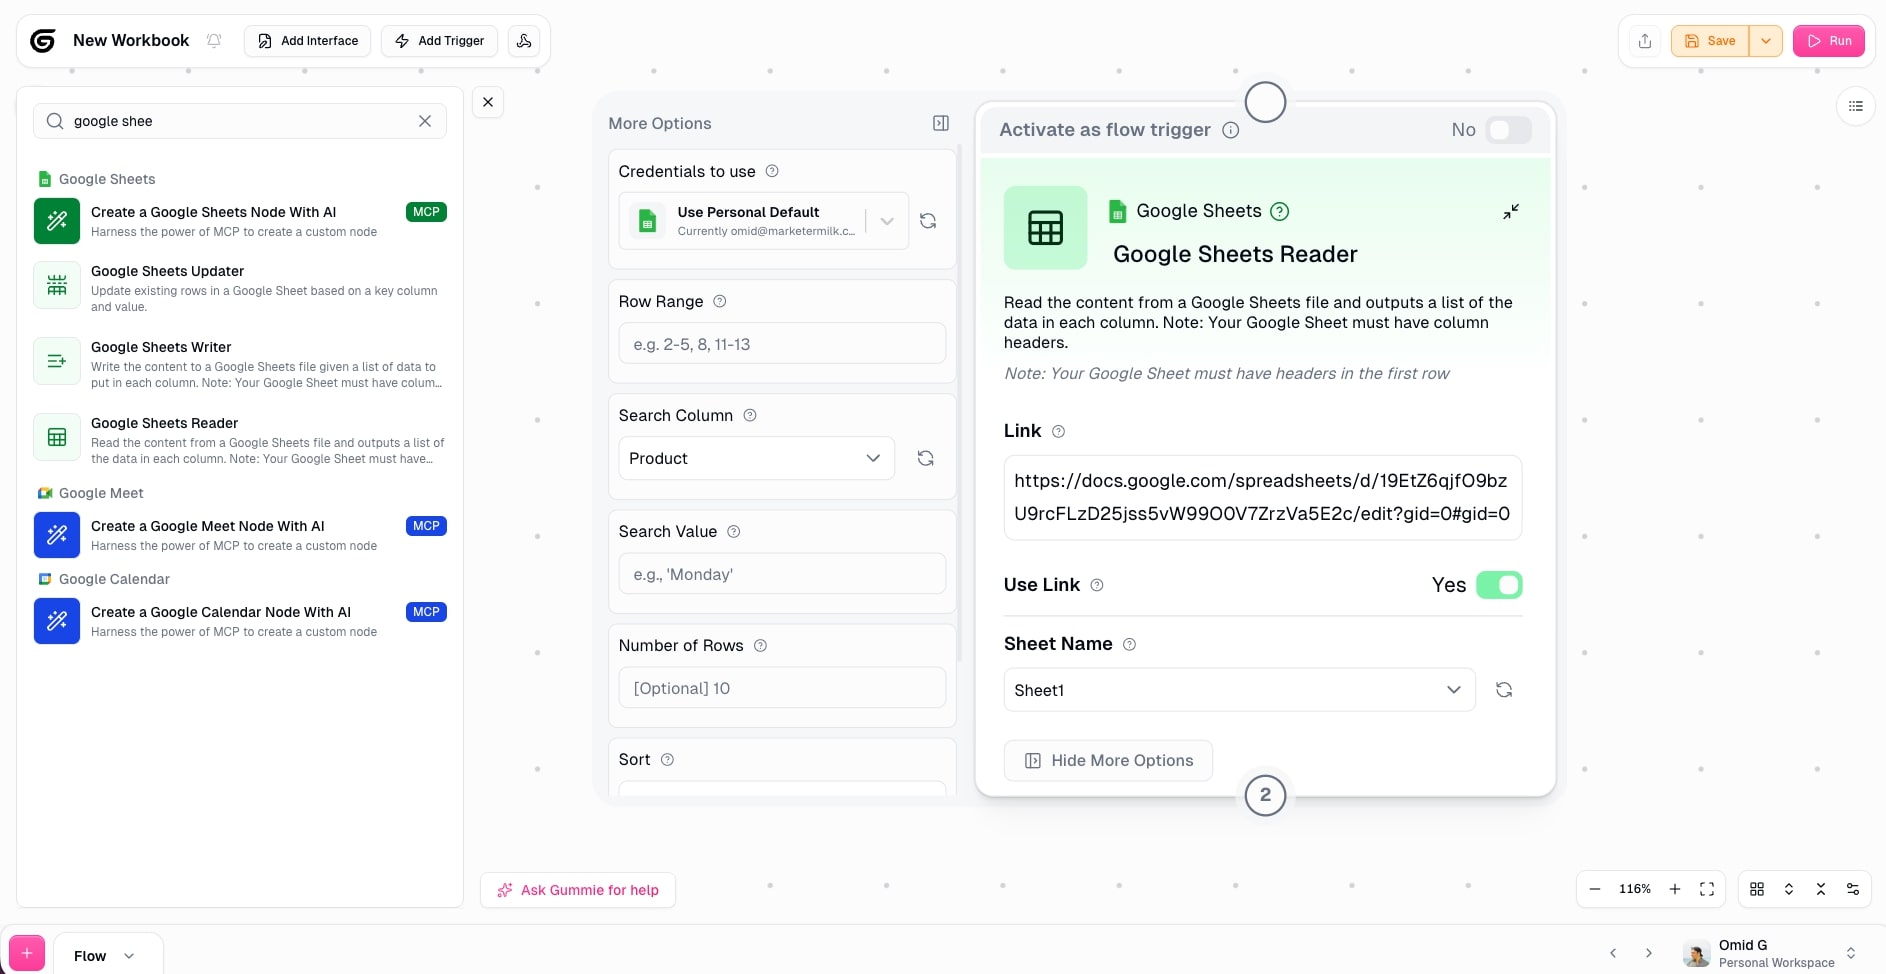Select Create a Google Calendar Node With AI
The width and height of the screenshot is (1886, 974).
[x=240, y=621]
